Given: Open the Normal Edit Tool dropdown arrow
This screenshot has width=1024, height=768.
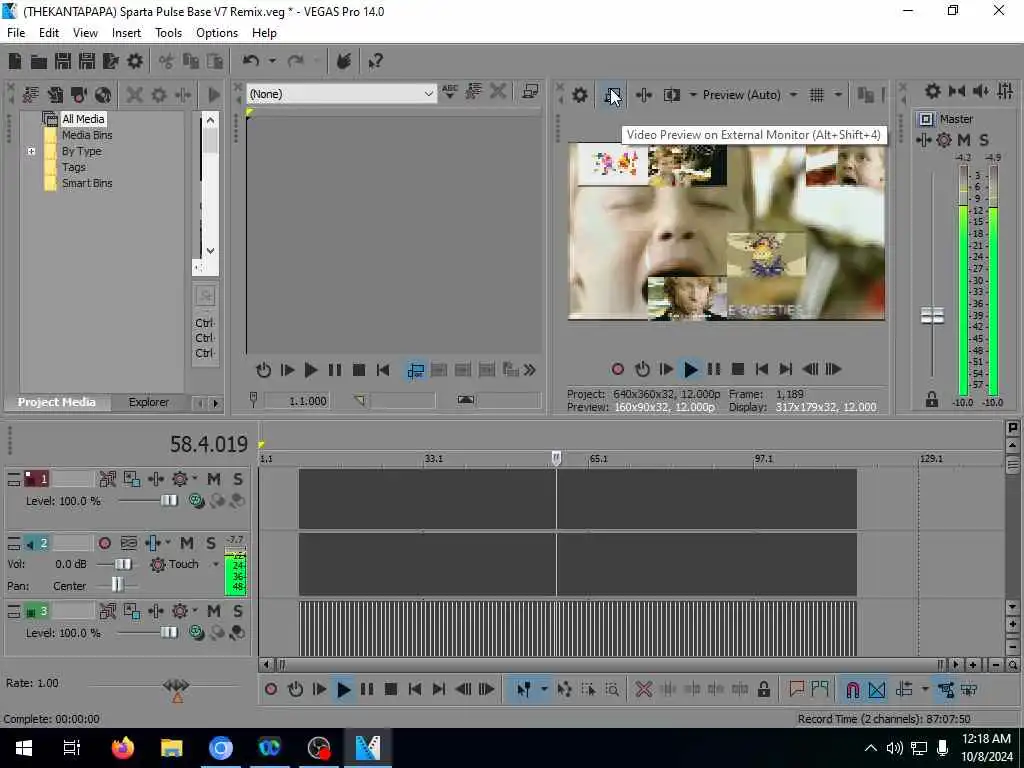Looking at the screenshot, I should [x=543, y=690].
